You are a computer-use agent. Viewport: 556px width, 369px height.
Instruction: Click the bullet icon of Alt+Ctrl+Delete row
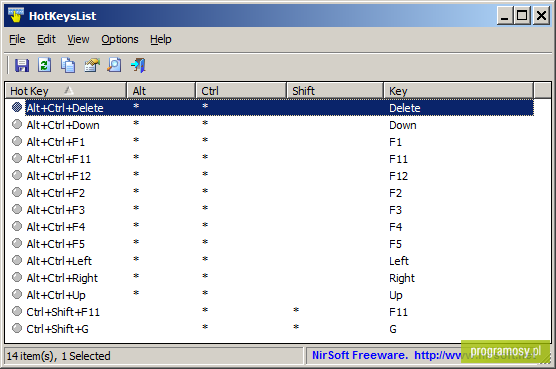pos(17,107)
